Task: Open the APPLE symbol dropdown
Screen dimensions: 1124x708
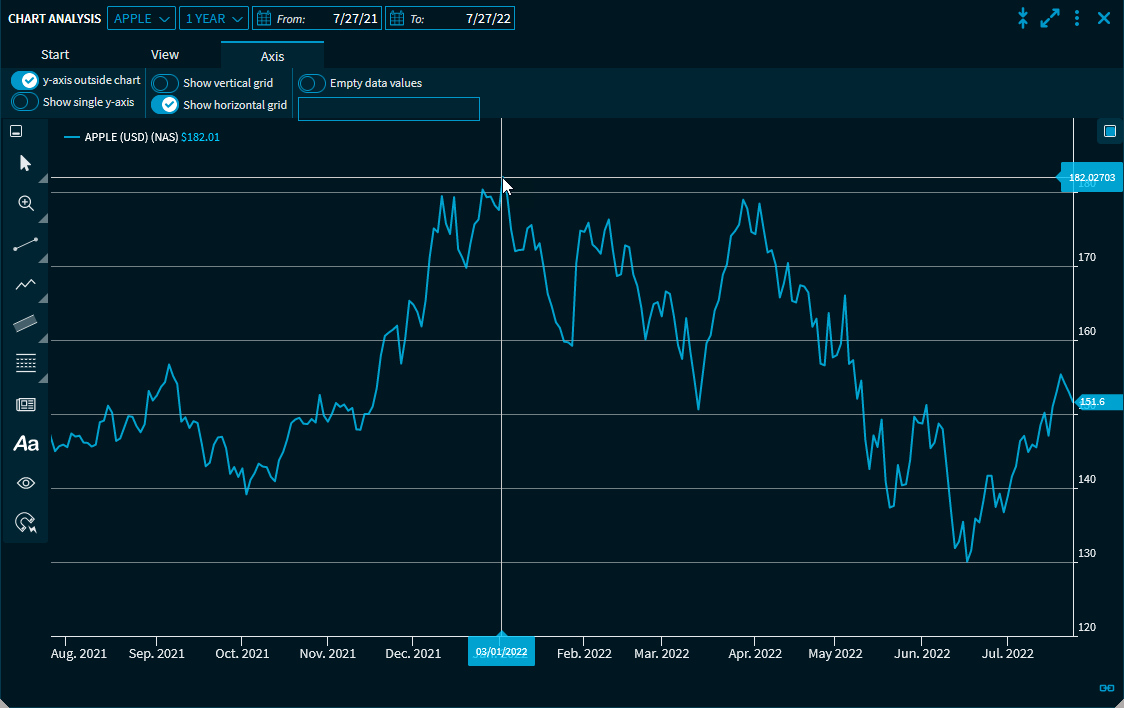Action: tap(141, 18)
